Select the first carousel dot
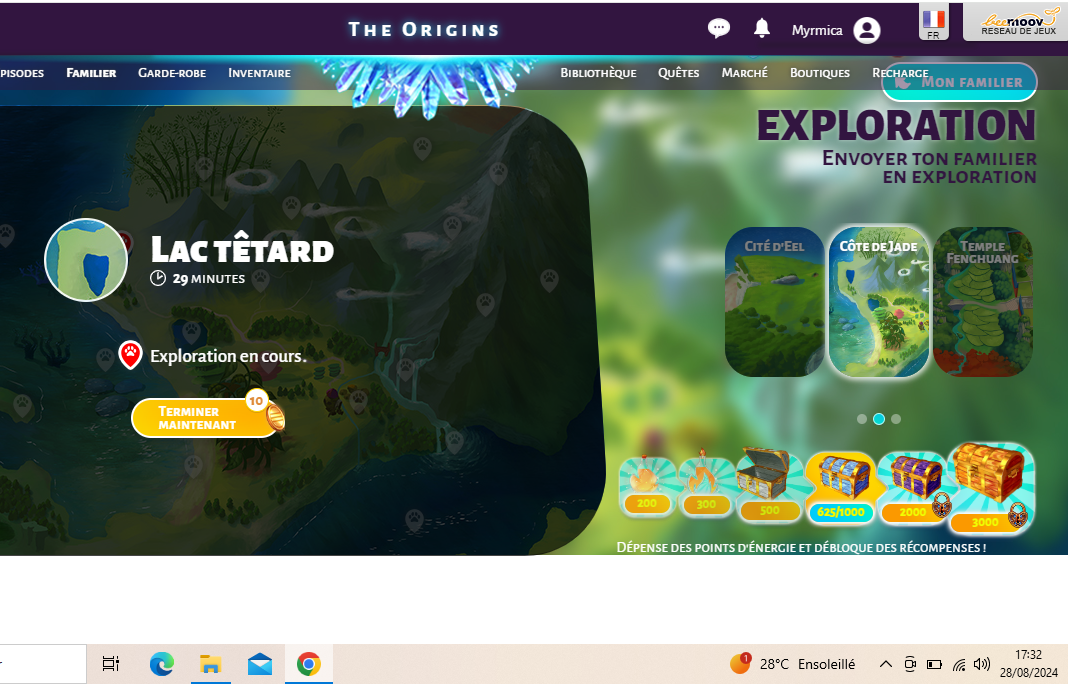1068x684 pixels. coord(862,419)
